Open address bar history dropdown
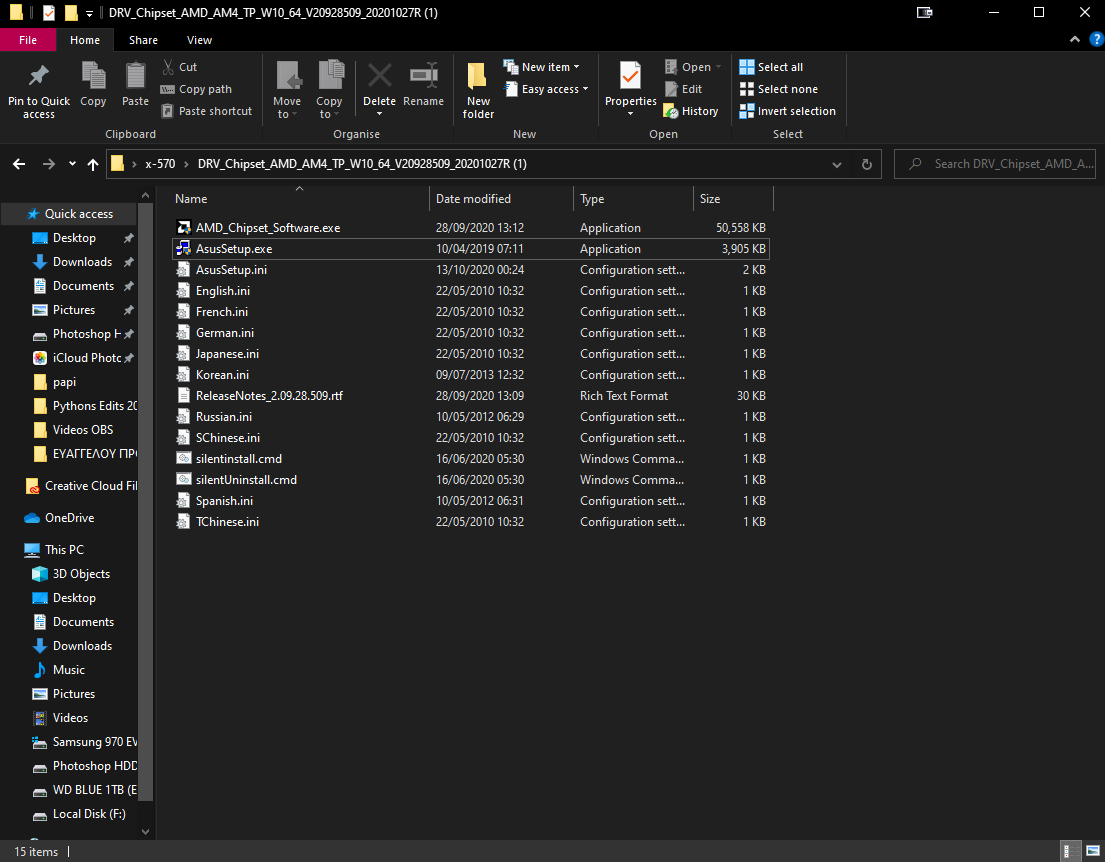 pos(837,164)
